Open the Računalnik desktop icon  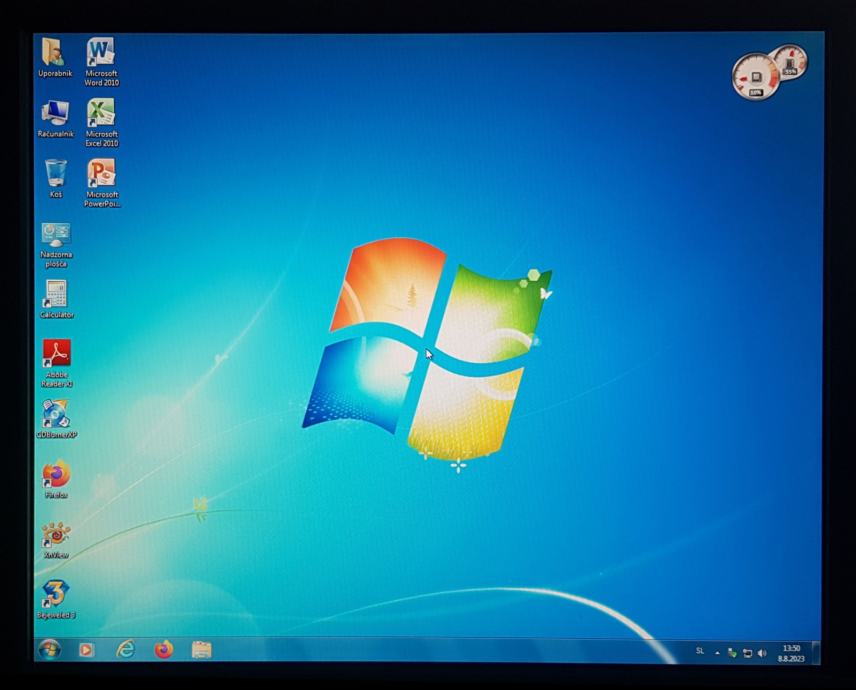(55, 118)
